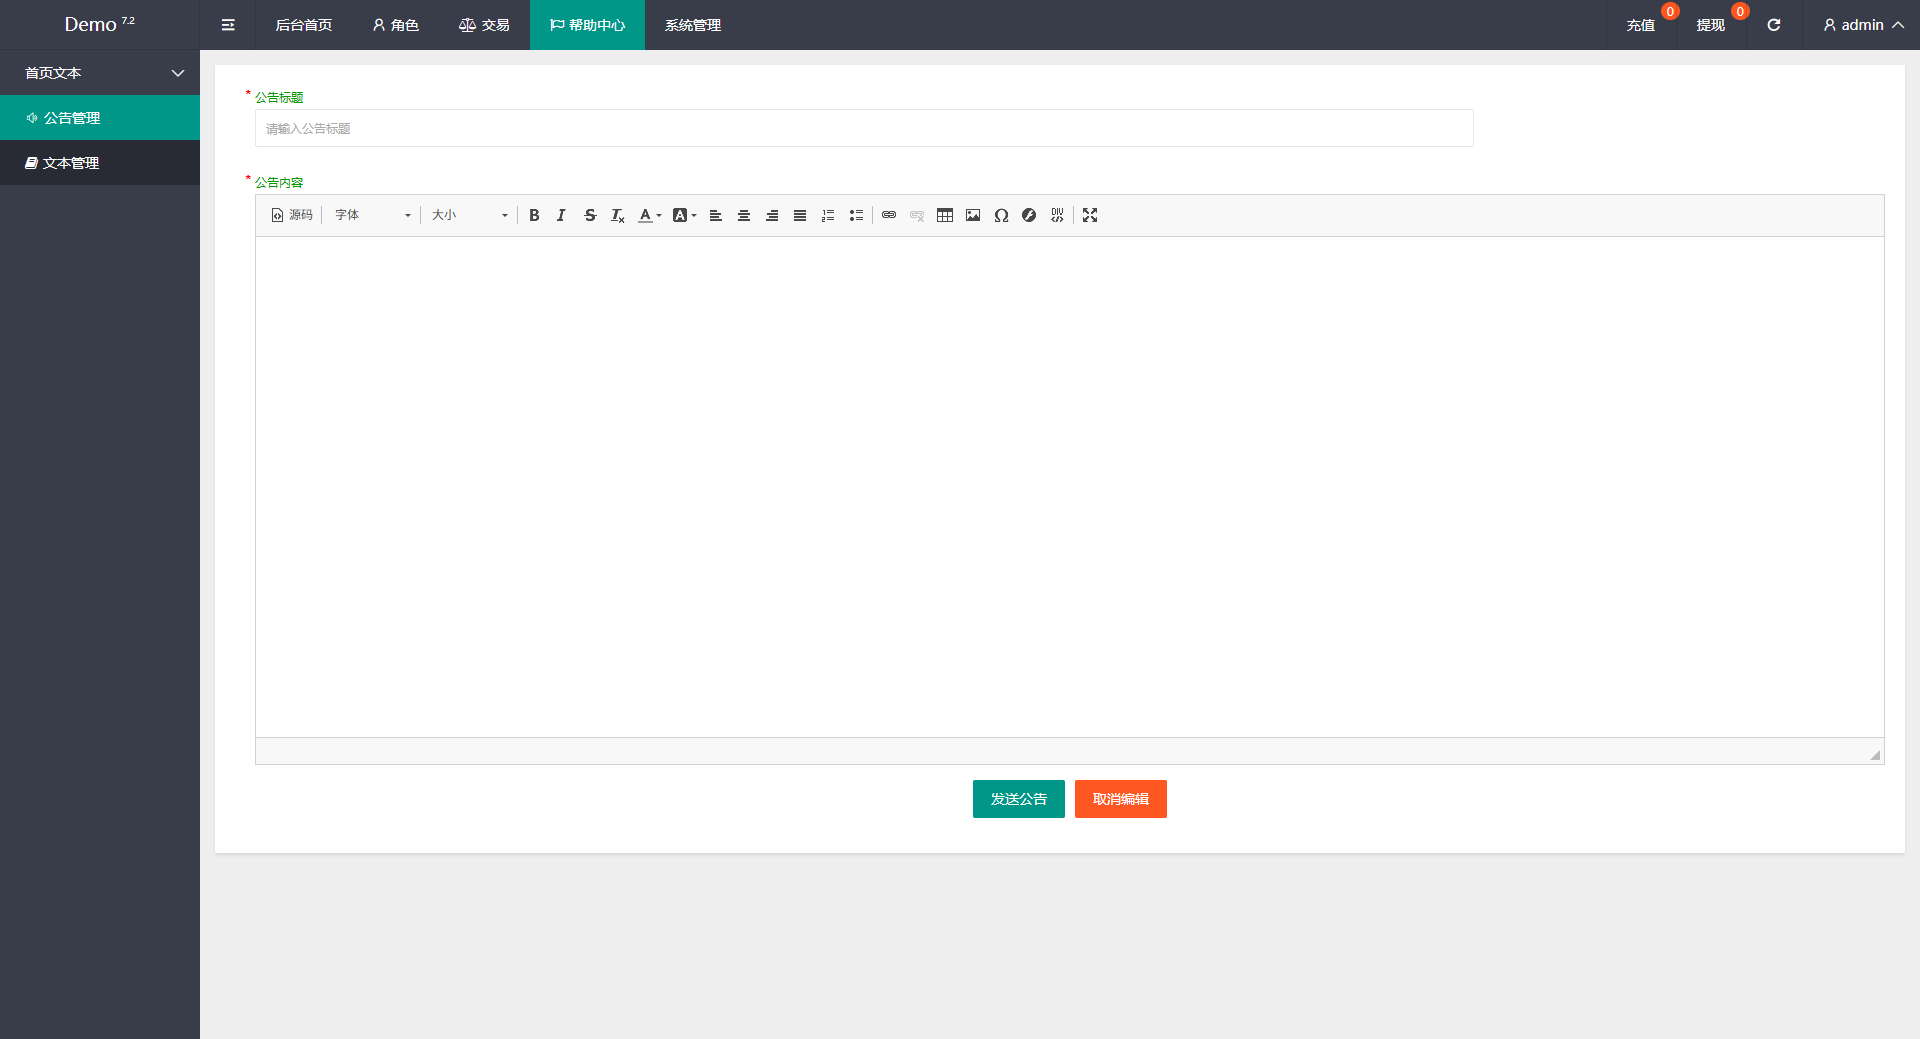This screenshot has width=1920, height=1039.
Task: Open the special character (Omega) picker
Action: [x=1001, y=215]
